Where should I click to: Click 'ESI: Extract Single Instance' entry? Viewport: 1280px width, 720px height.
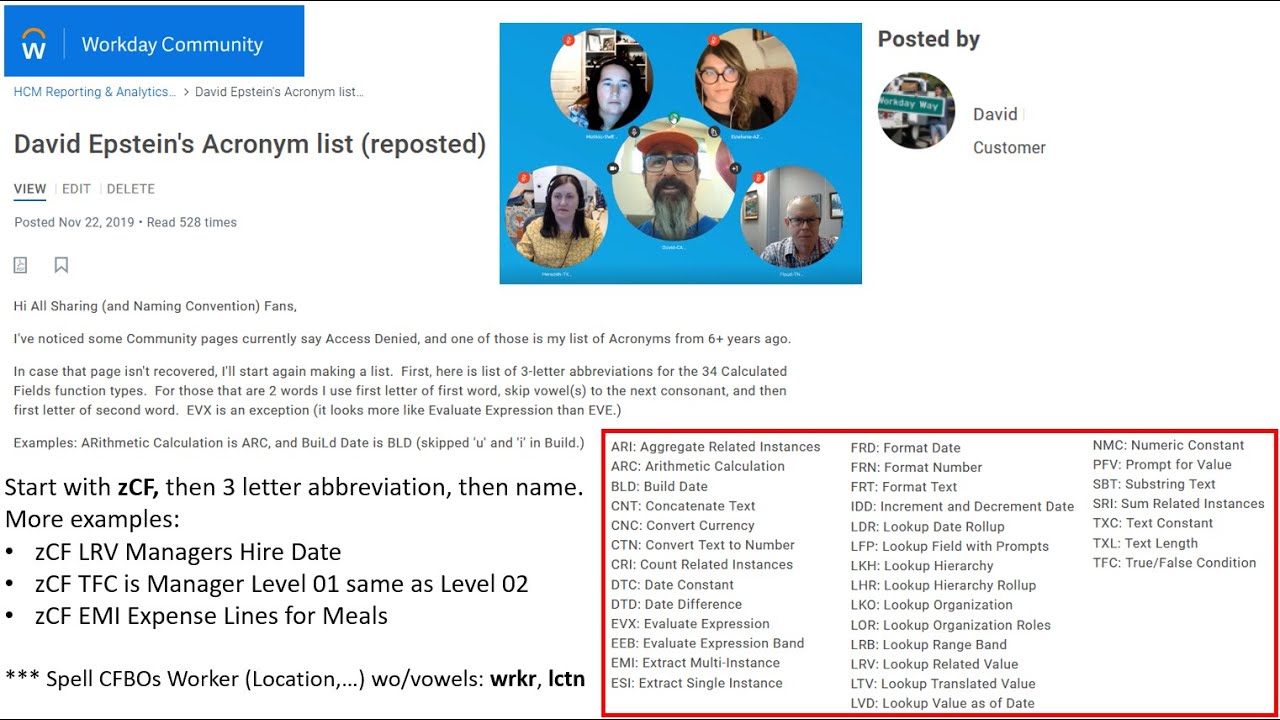pos(697,683)
